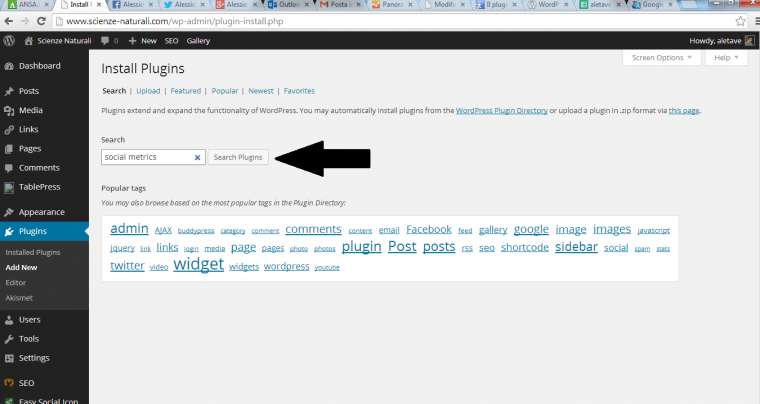The image size is (760, 404).
Task: Click the WordPress logo in admin bar
Action: pyautogui.click(x=9, y=41)
